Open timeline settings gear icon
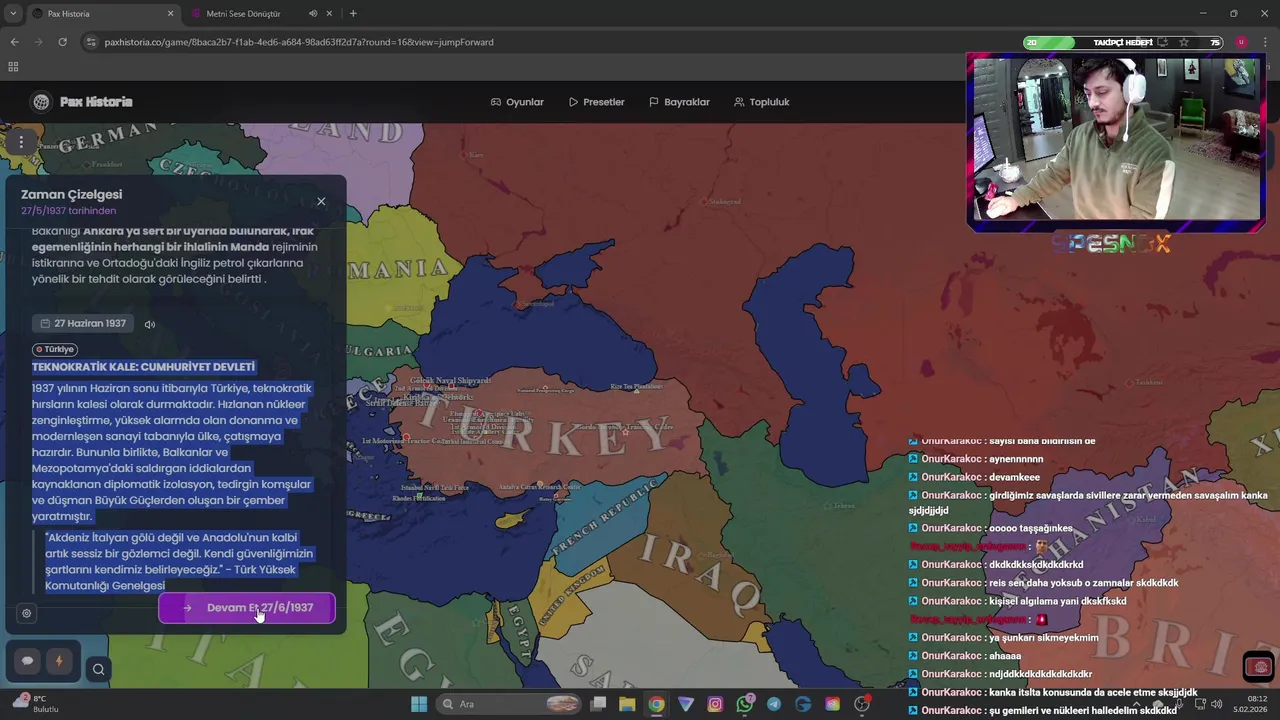This screenshot has width=1280, height=720. coord(27,613)
